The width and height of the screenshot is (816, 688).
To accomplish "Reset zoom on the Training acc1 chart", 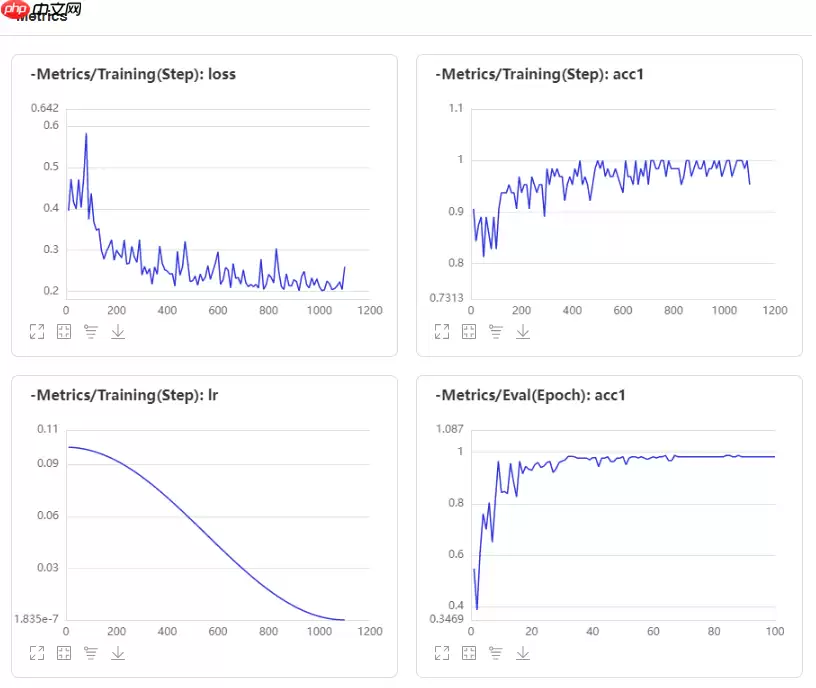I will pyautogui.click(x=469, y=331).
